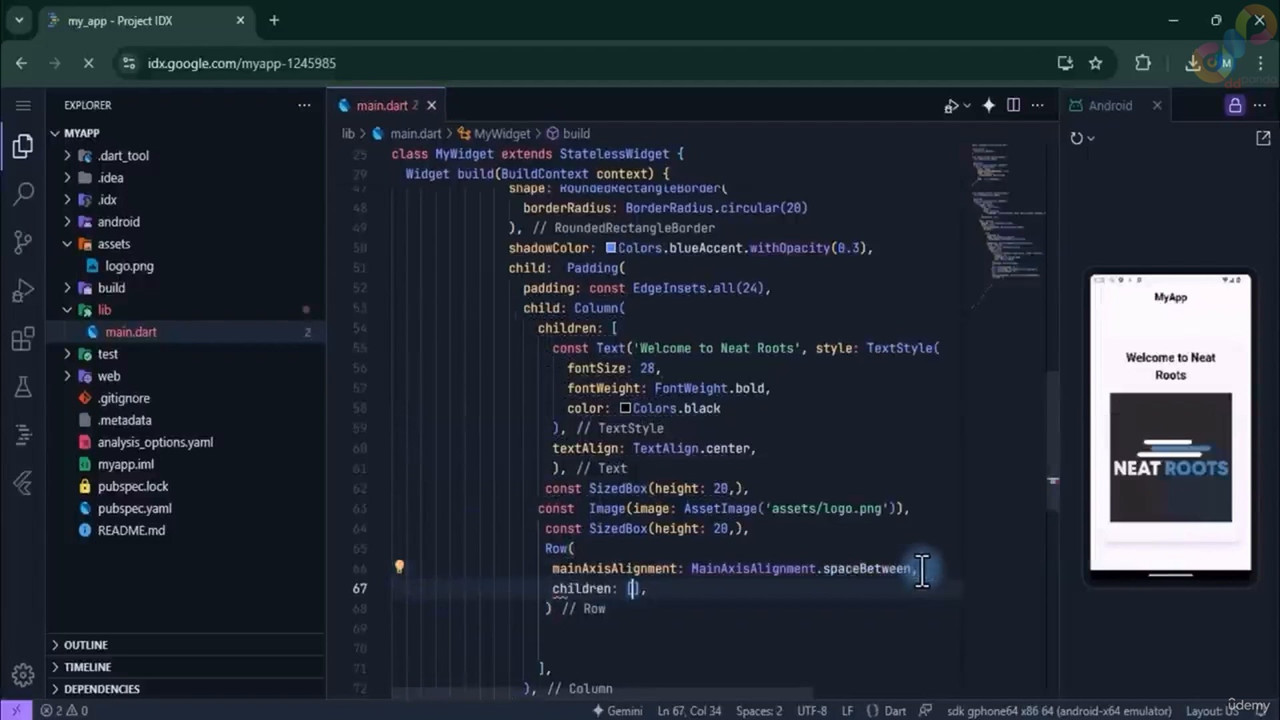The height and width of the screenshot is (720, 1280).
Task: Open the reload options dropdown in Android panel
Action: (1091, 138)
